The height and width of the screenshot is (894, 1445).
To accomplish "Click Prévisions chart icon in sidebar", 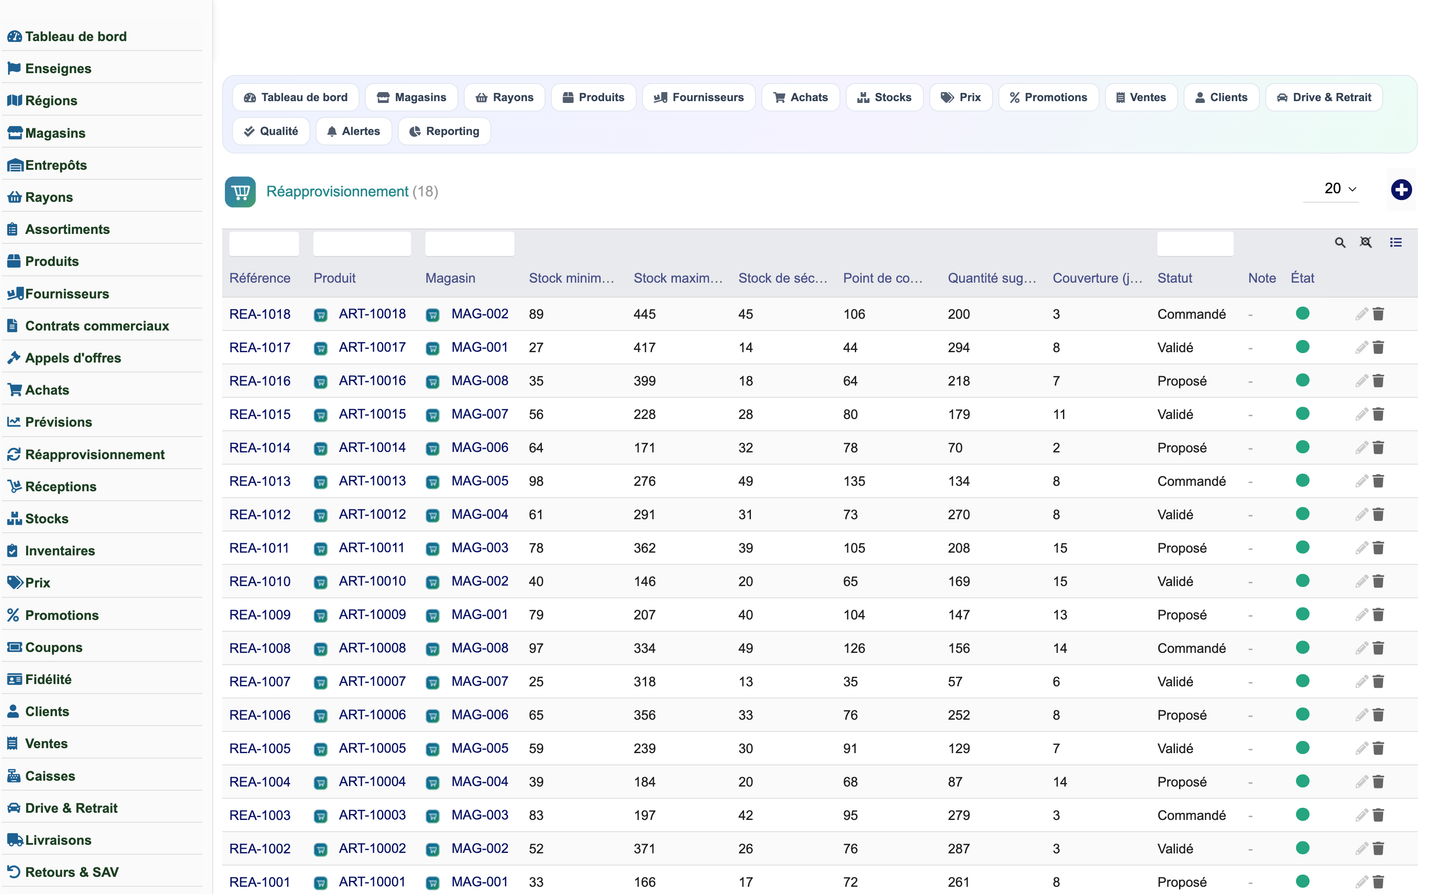I will 14,422.
